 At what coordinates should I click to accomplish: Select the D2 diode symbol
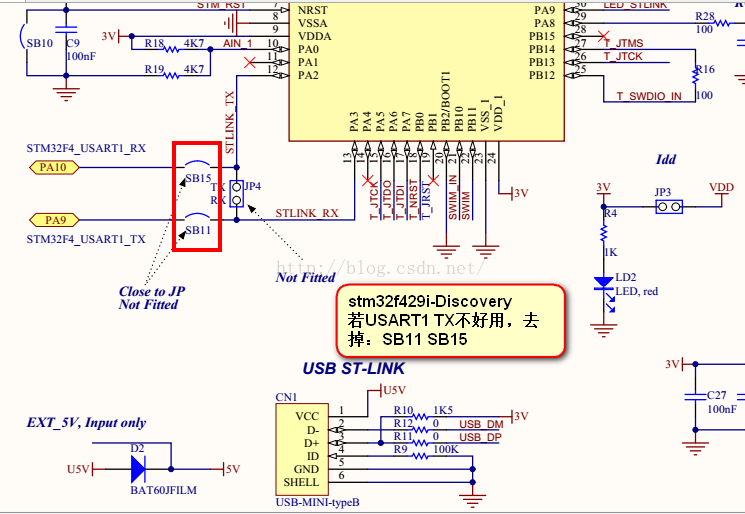(x=138, y=469)
